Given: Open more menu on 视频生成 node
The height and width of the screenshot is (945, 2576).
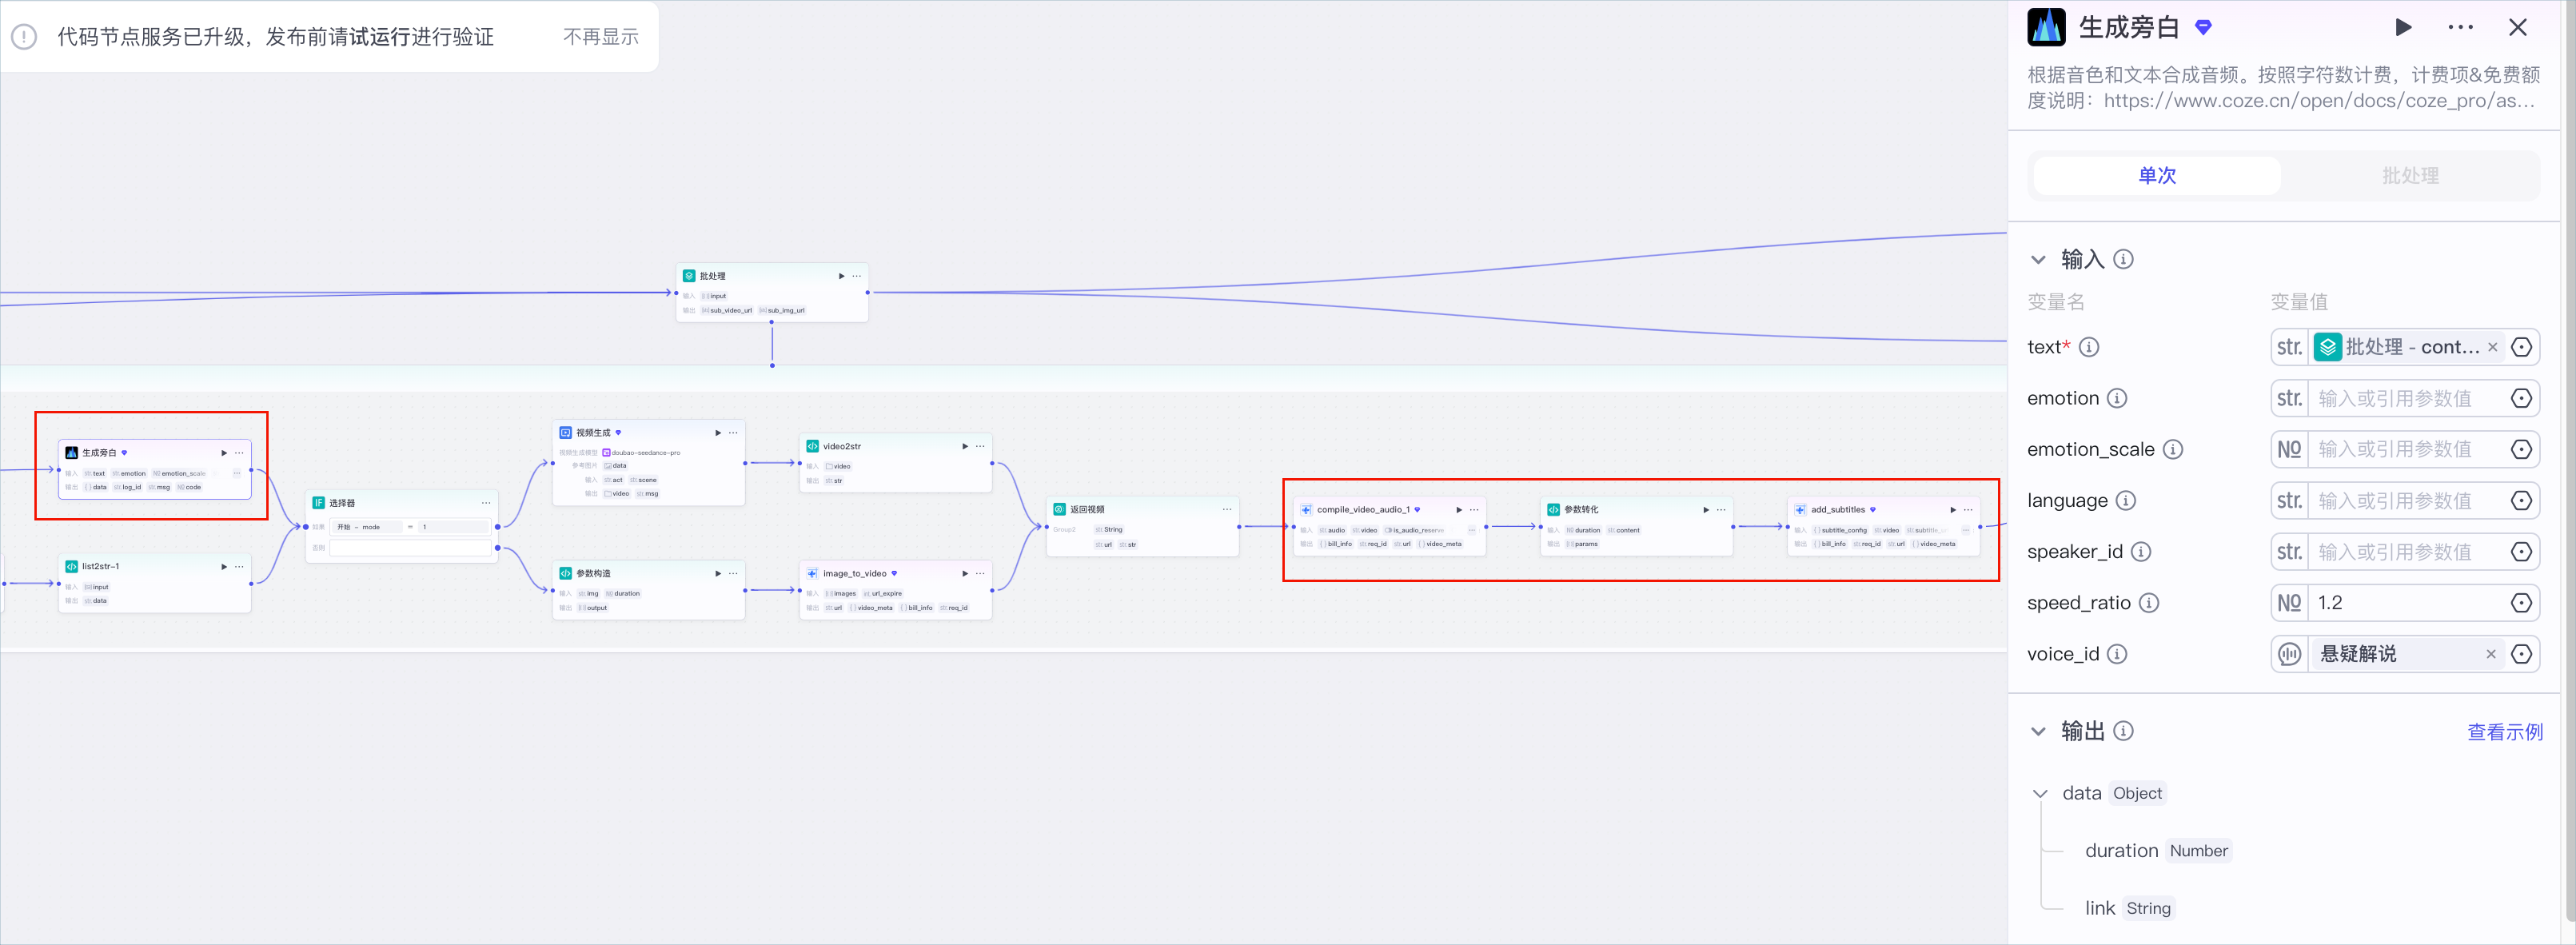Looking at the screenshot, I should pos(733,433).
